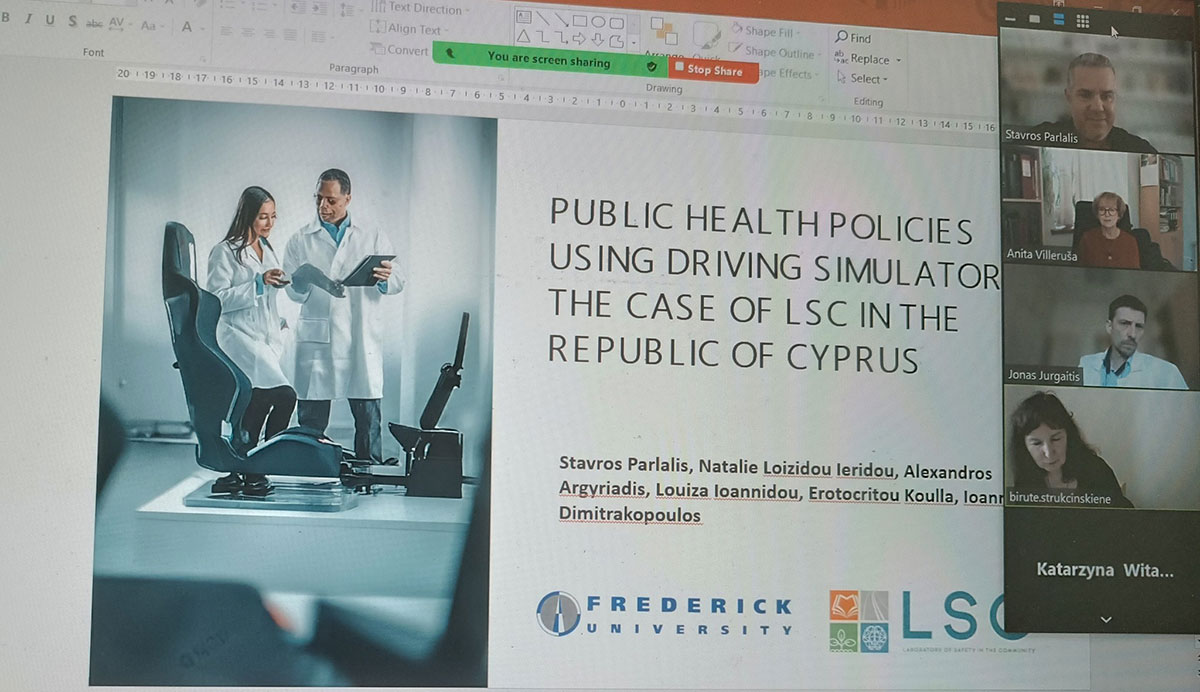This screenshot has width=1200, height=692.
Task: Select the Rounded Rectangle shape in gallery
Action: (x=617, y=23)
